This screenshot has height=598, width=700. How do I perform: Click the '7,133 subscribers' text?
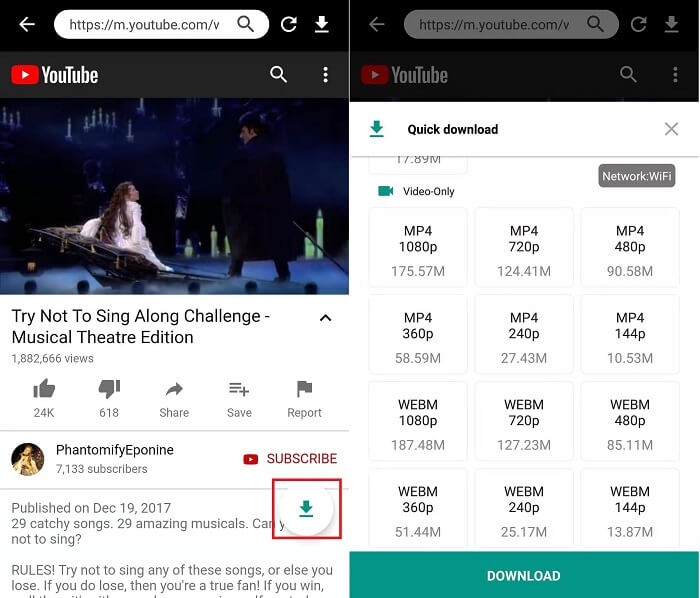(x=101, y=469)
